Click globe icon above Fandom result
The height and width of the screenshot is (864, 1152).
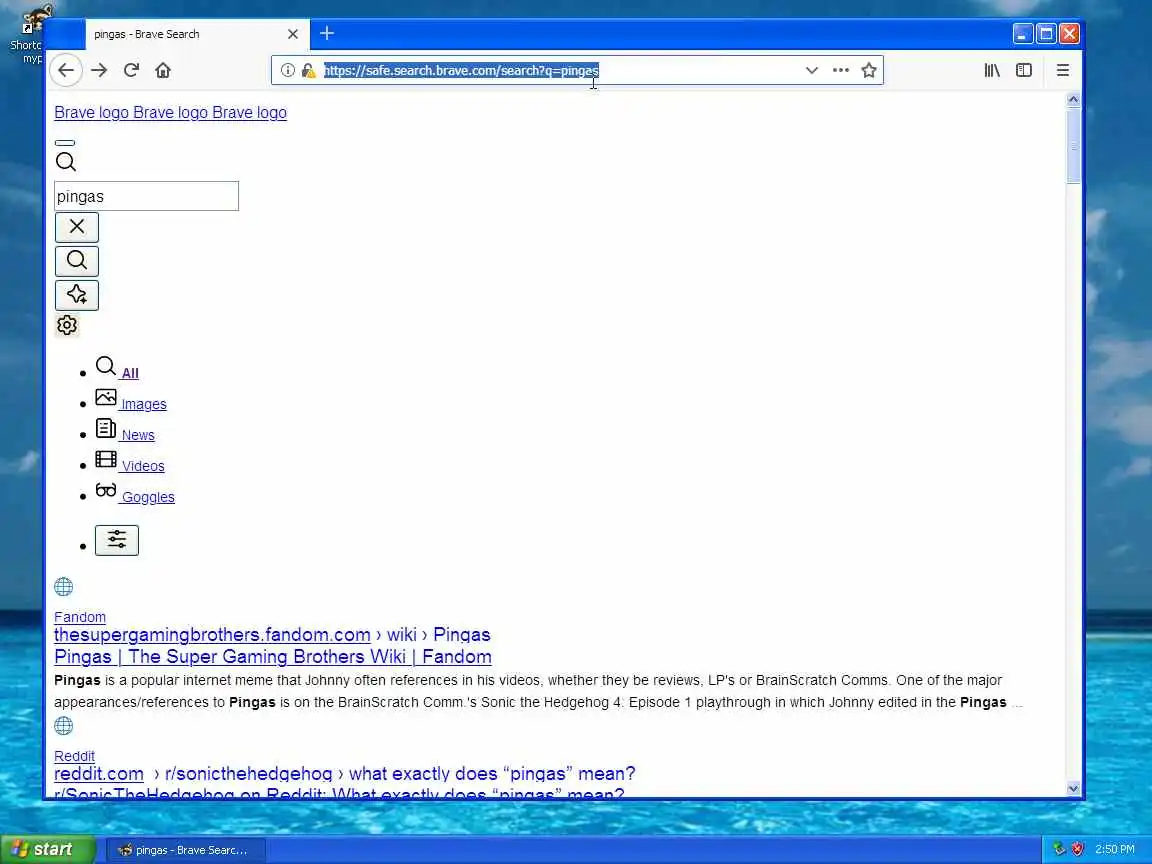pyautogui.click(x=64, y=587)
